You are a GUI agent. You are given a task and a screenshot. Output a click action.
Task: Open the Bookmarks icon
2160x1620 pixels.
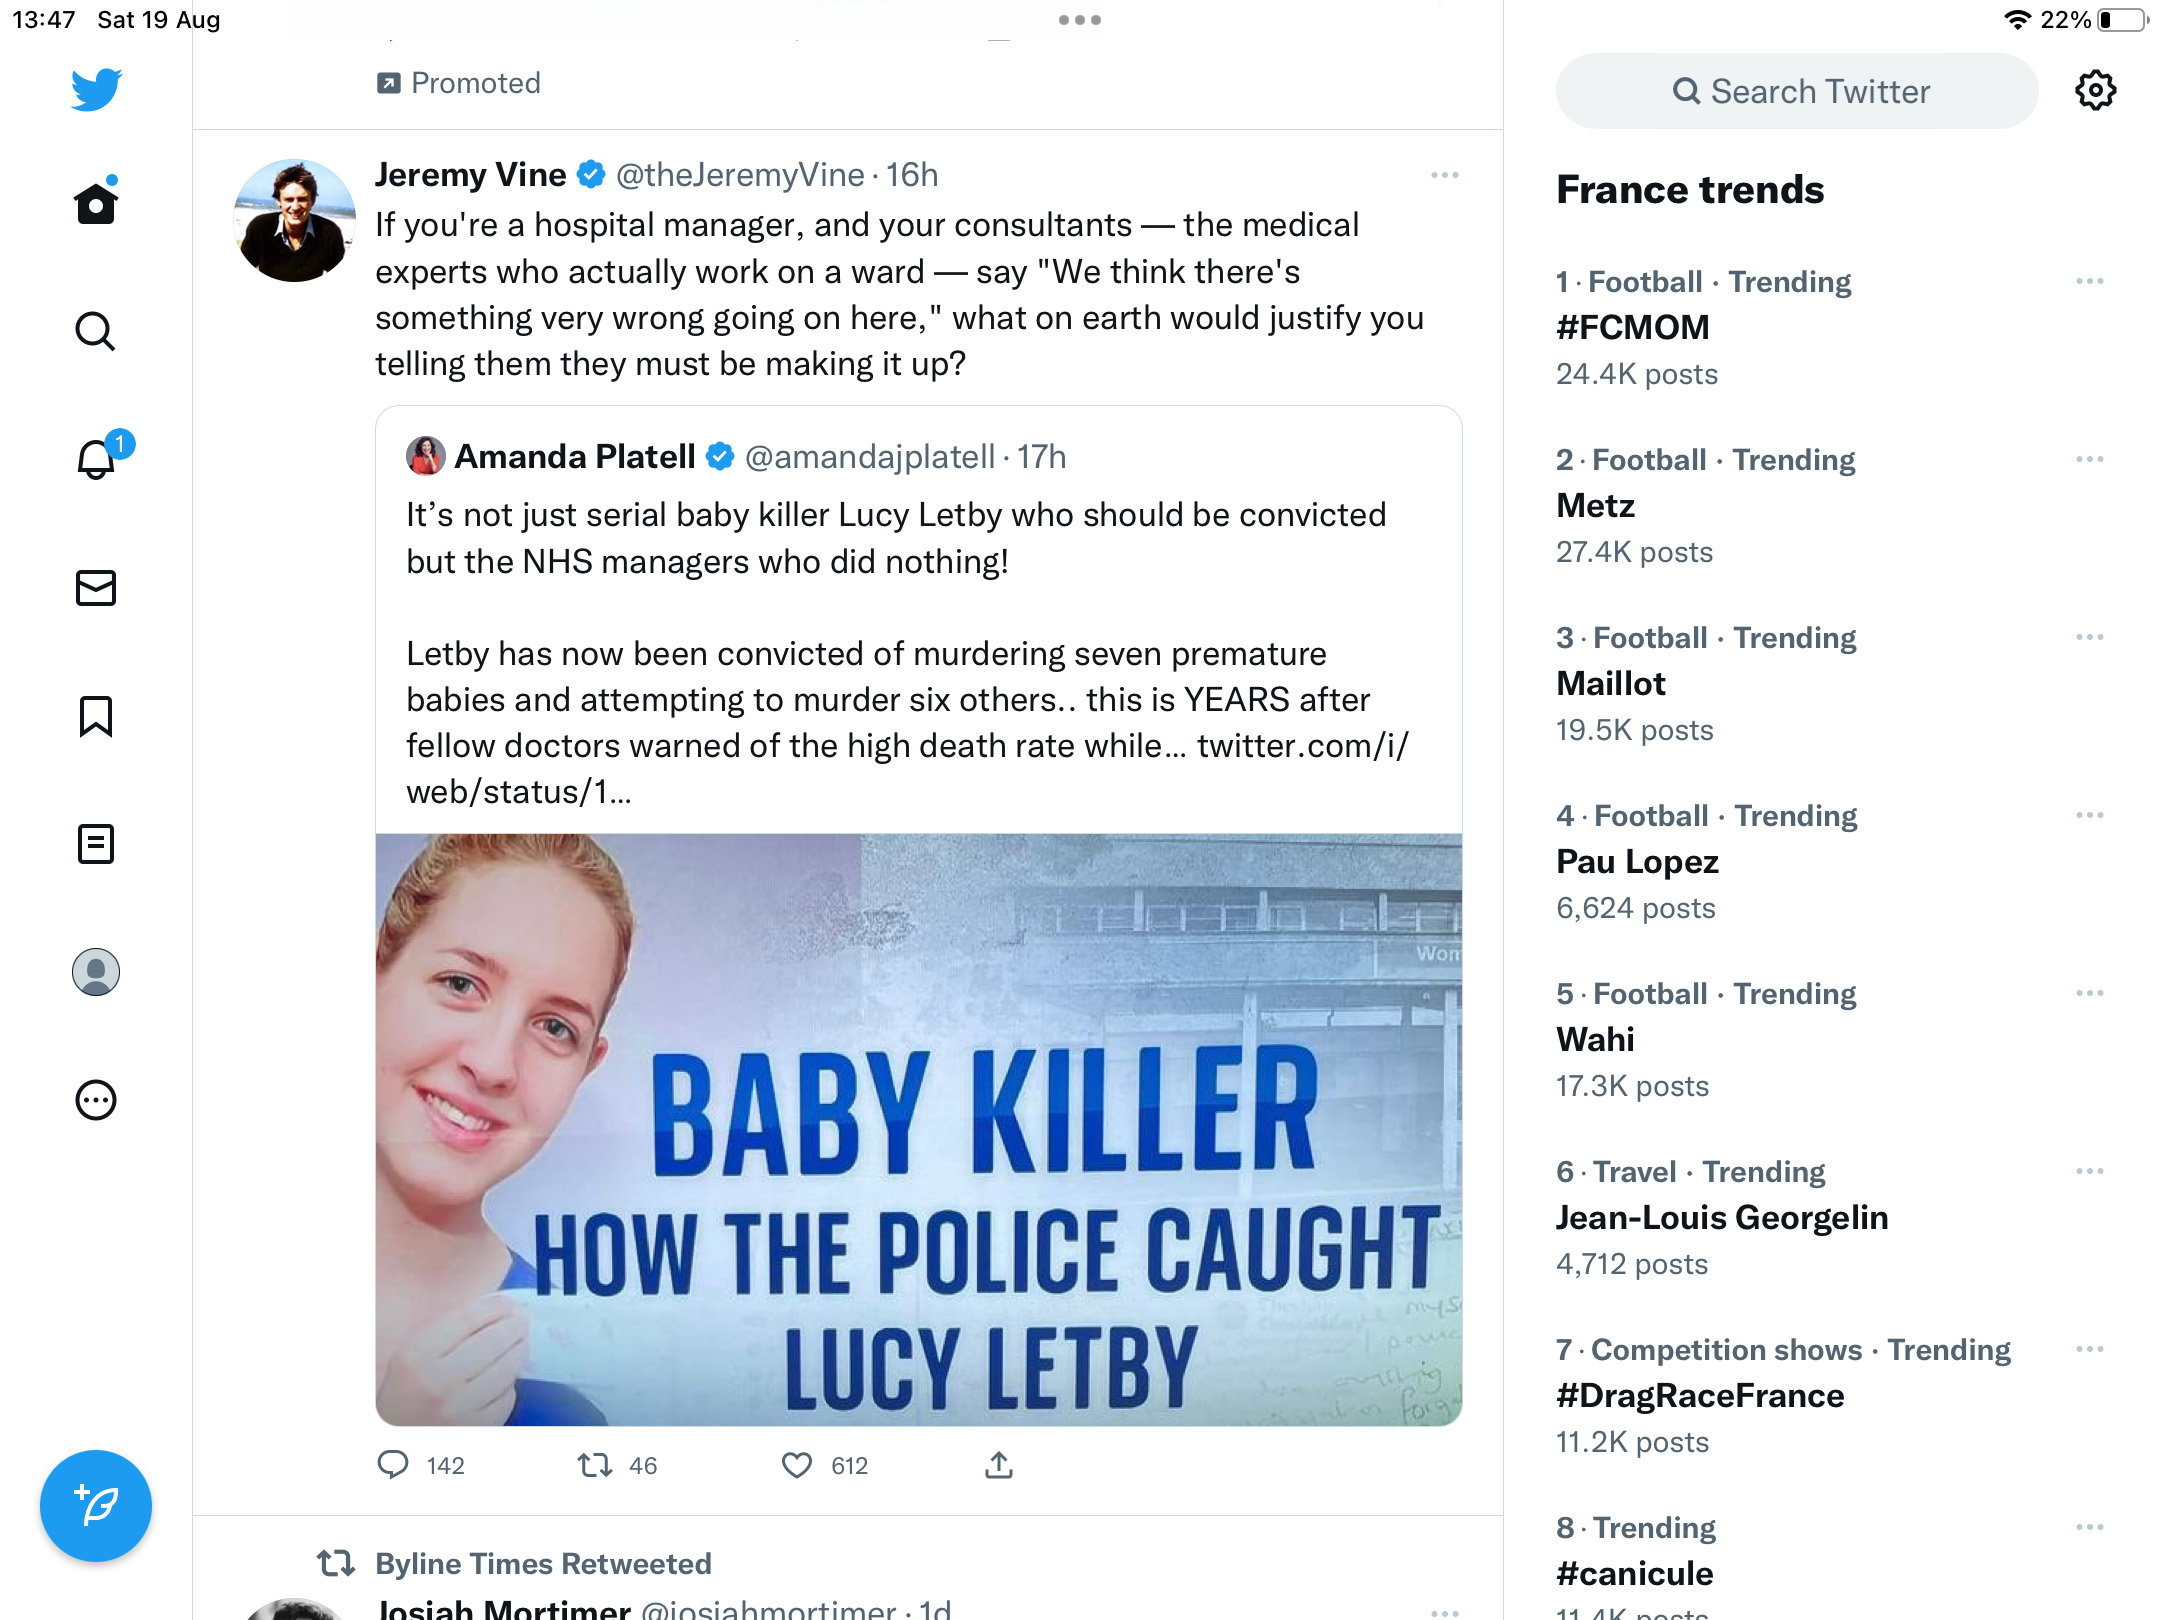96,716
